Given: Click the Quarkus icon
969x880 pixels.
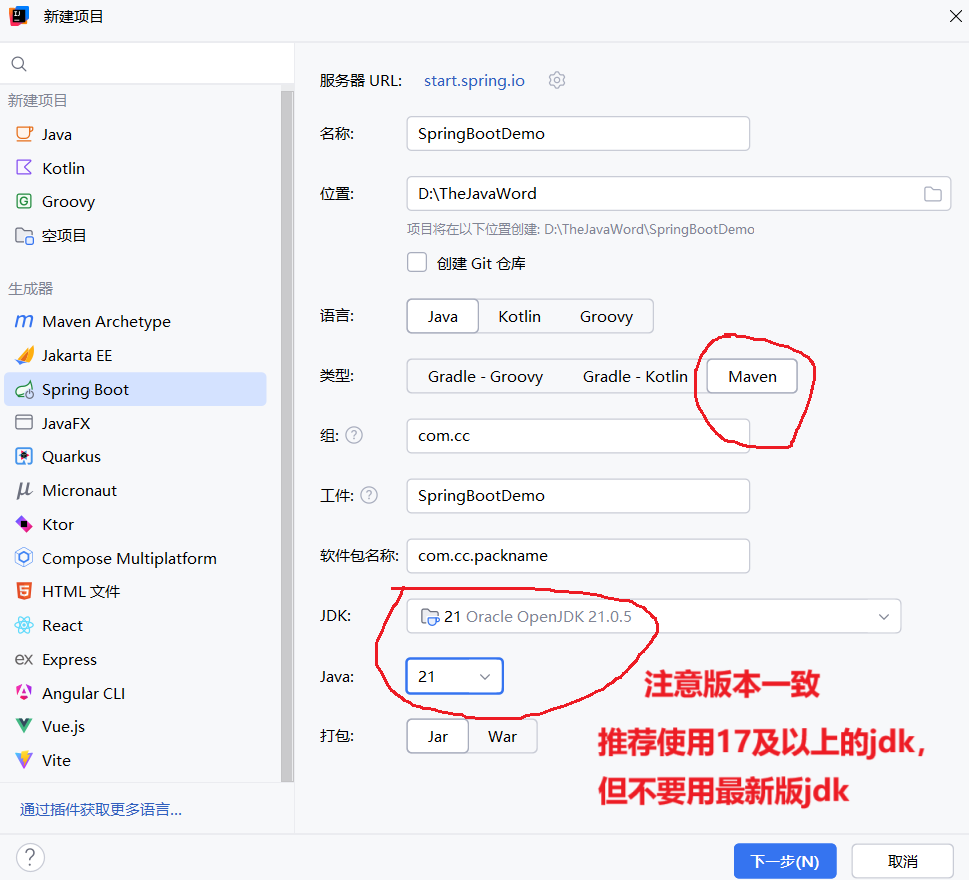Looking at the screenshot, I should coord(24,456).
